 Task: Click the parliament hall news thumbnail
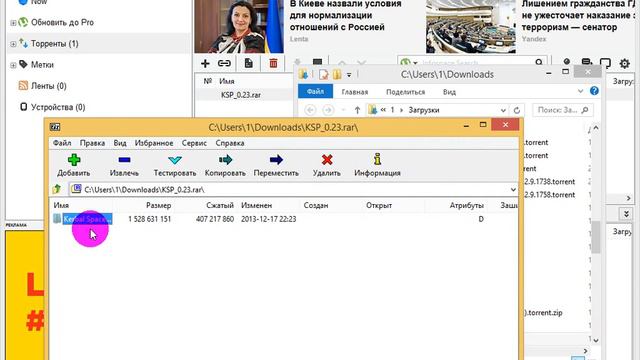pos(471,27)
